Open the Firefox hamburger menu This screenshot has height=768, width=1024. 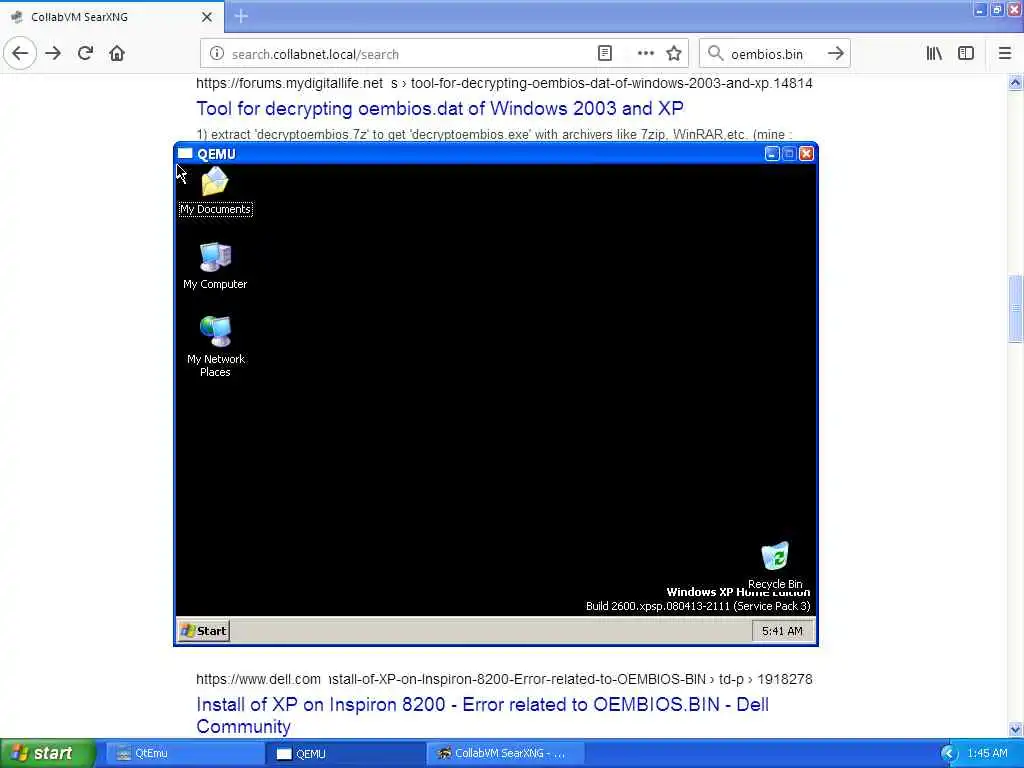click(x=1005, y=54)
